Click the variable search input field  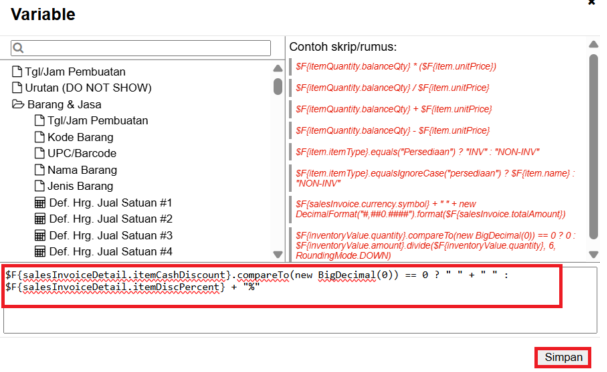[141, 48]
